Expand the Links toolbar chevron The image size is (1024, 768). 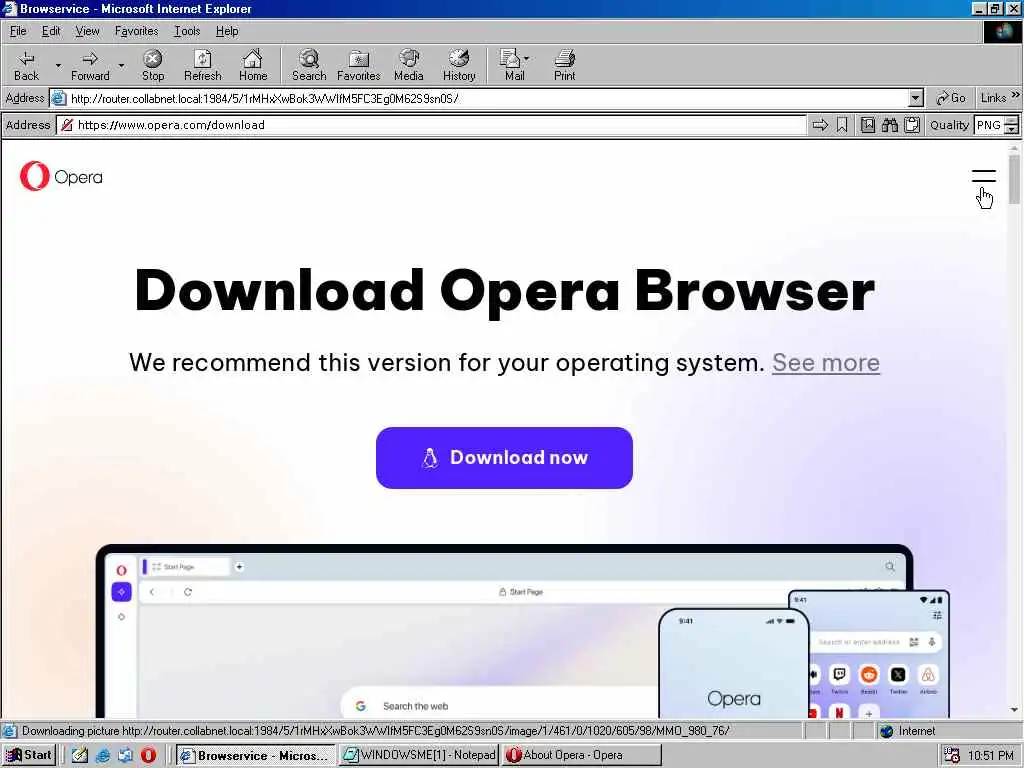click(x=1016, y=95)
